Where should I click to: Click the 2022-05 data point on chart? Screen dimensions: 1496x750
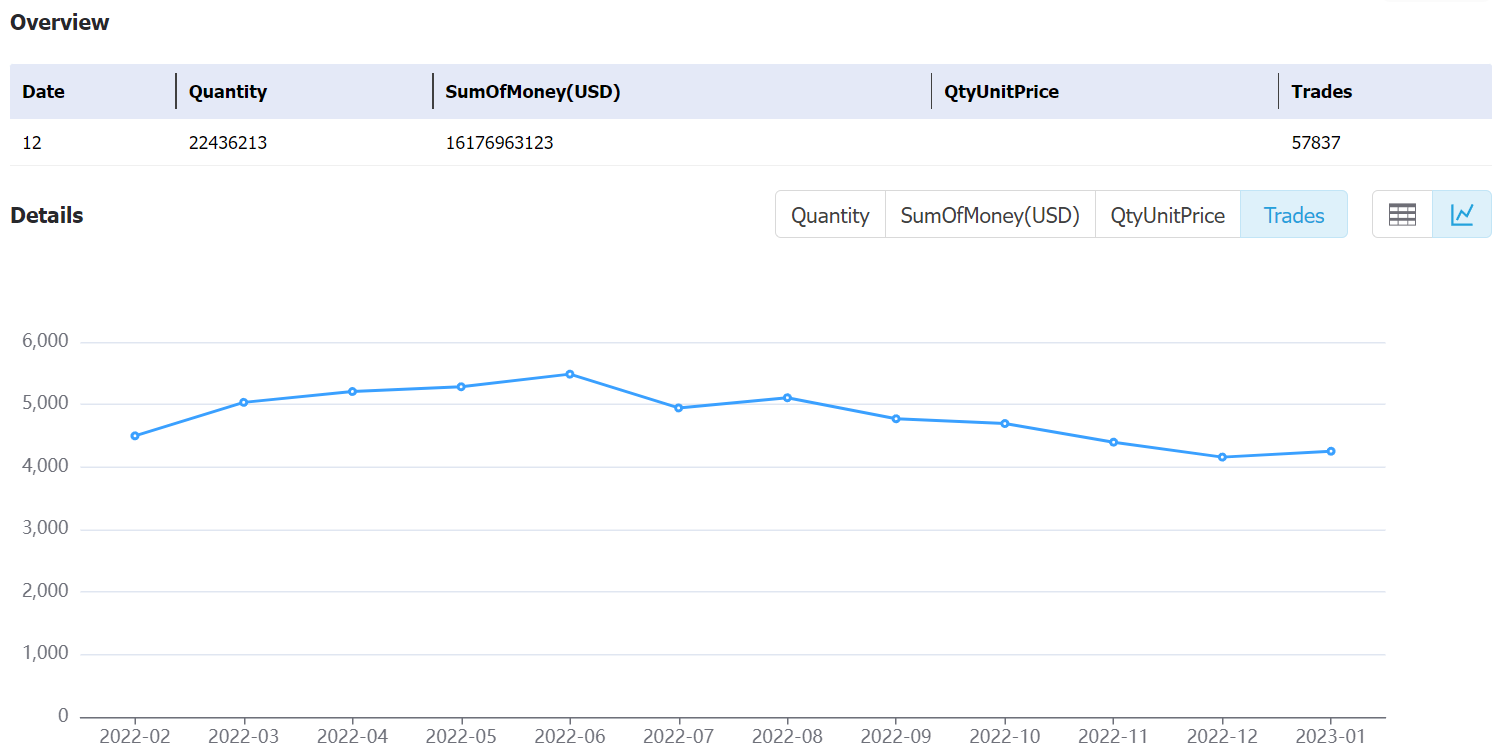461,386
